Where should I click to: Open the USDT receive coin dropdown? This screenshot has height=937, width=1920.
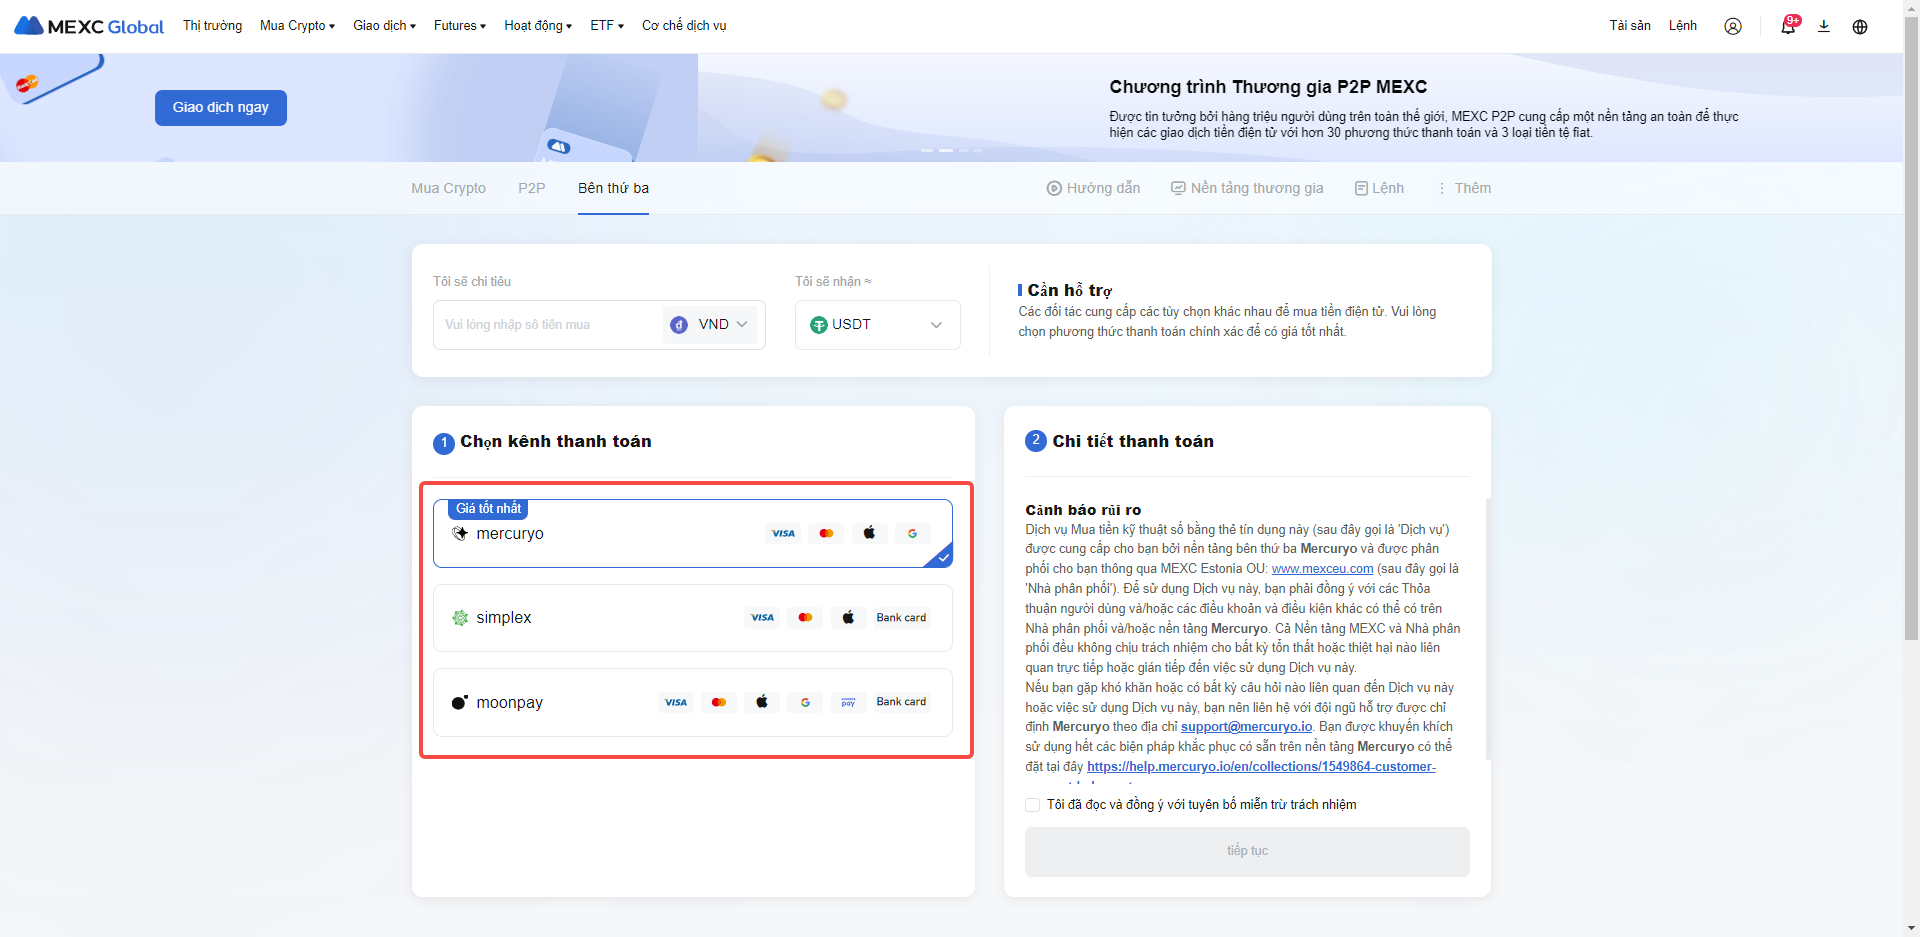[877, 325]
